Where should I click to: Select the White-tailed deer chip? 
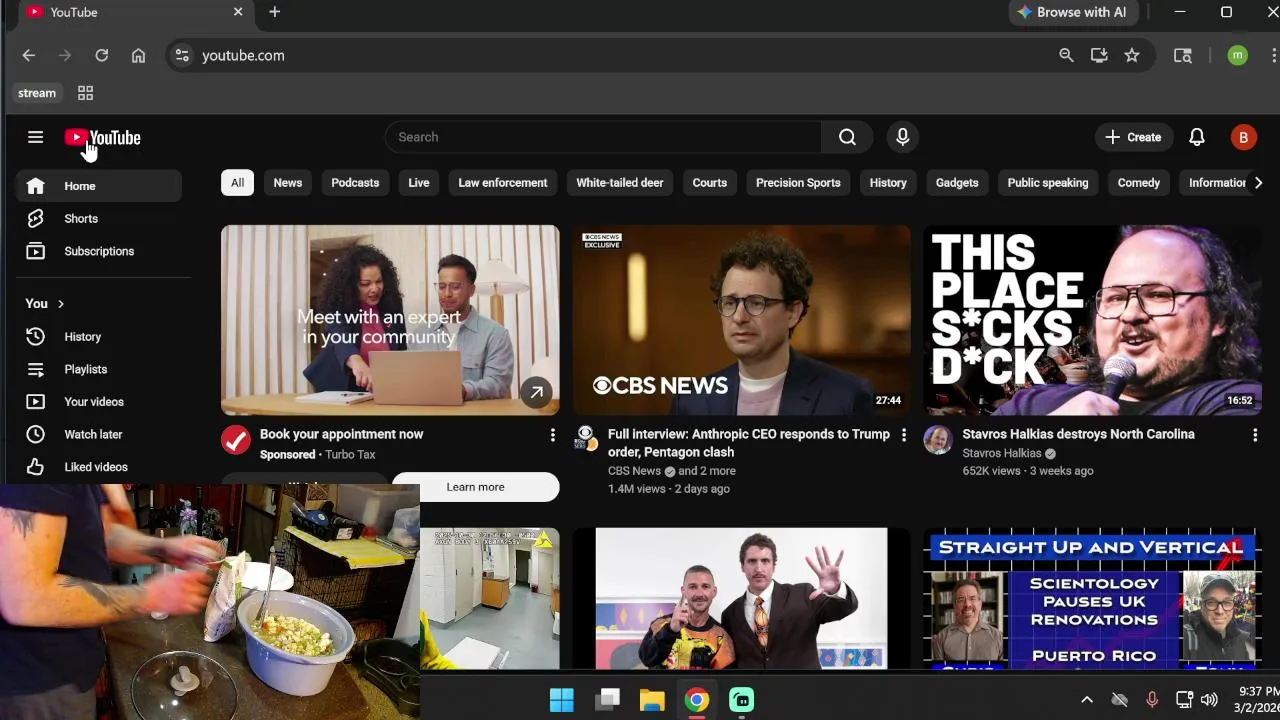point(620,183)
